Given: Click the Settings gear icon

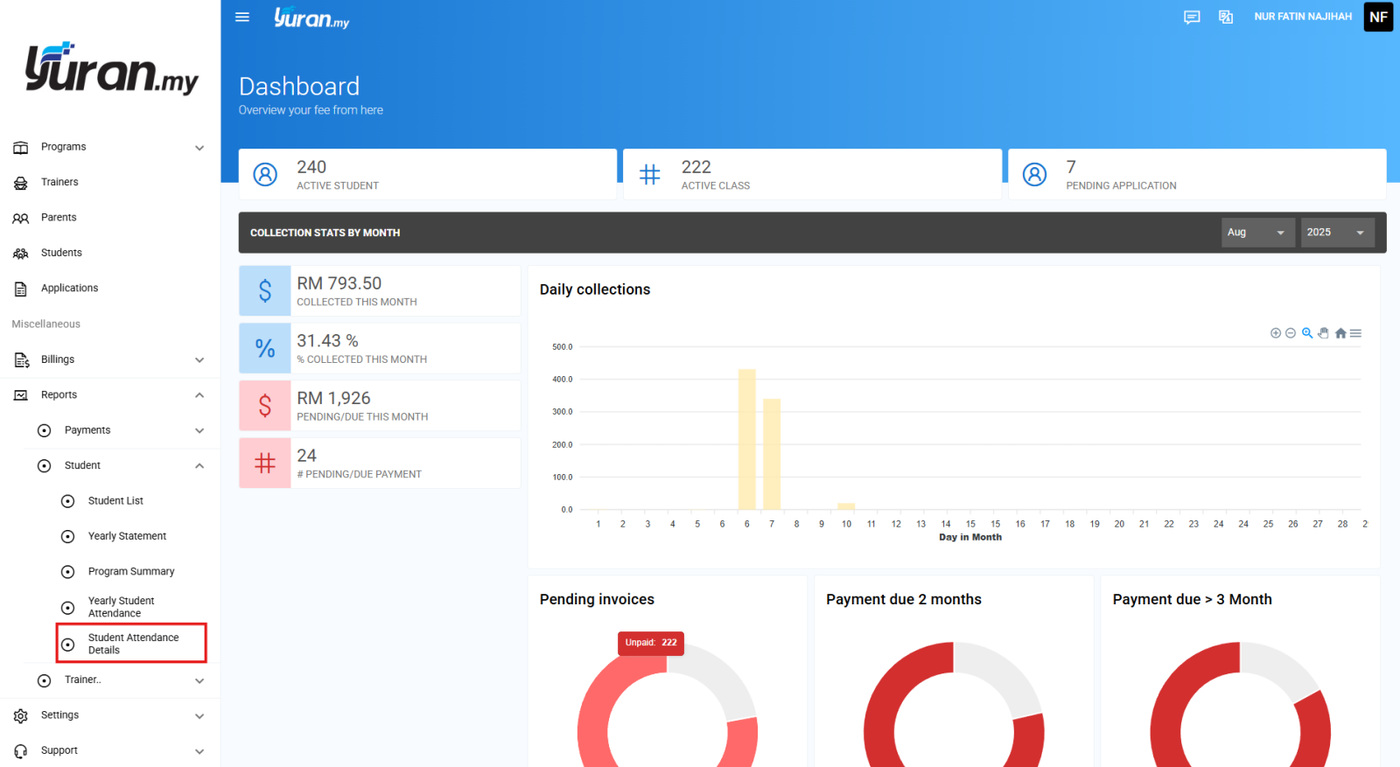Looking at the screenshot, I should (x=20, y=716).
